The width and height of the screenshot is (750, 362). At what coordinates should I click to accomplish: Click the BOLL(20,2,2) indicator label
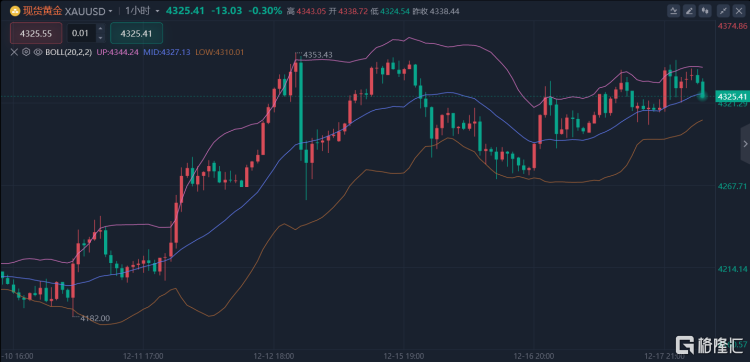(69, 52)
